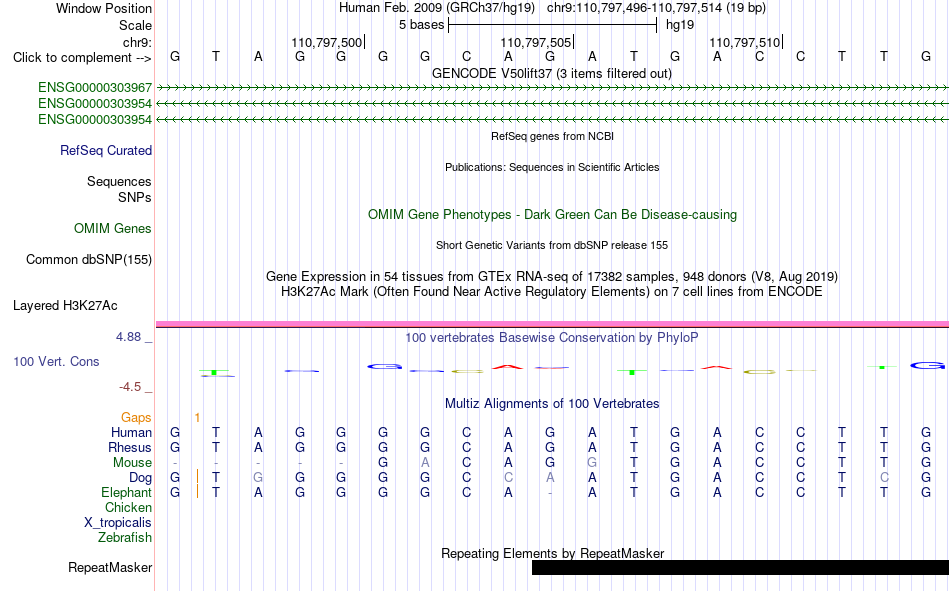Select 'Short Genetic Variants from dbSNP release 155'
The width and height of the screenshot is (950, 591).
(x=552, y=245)
